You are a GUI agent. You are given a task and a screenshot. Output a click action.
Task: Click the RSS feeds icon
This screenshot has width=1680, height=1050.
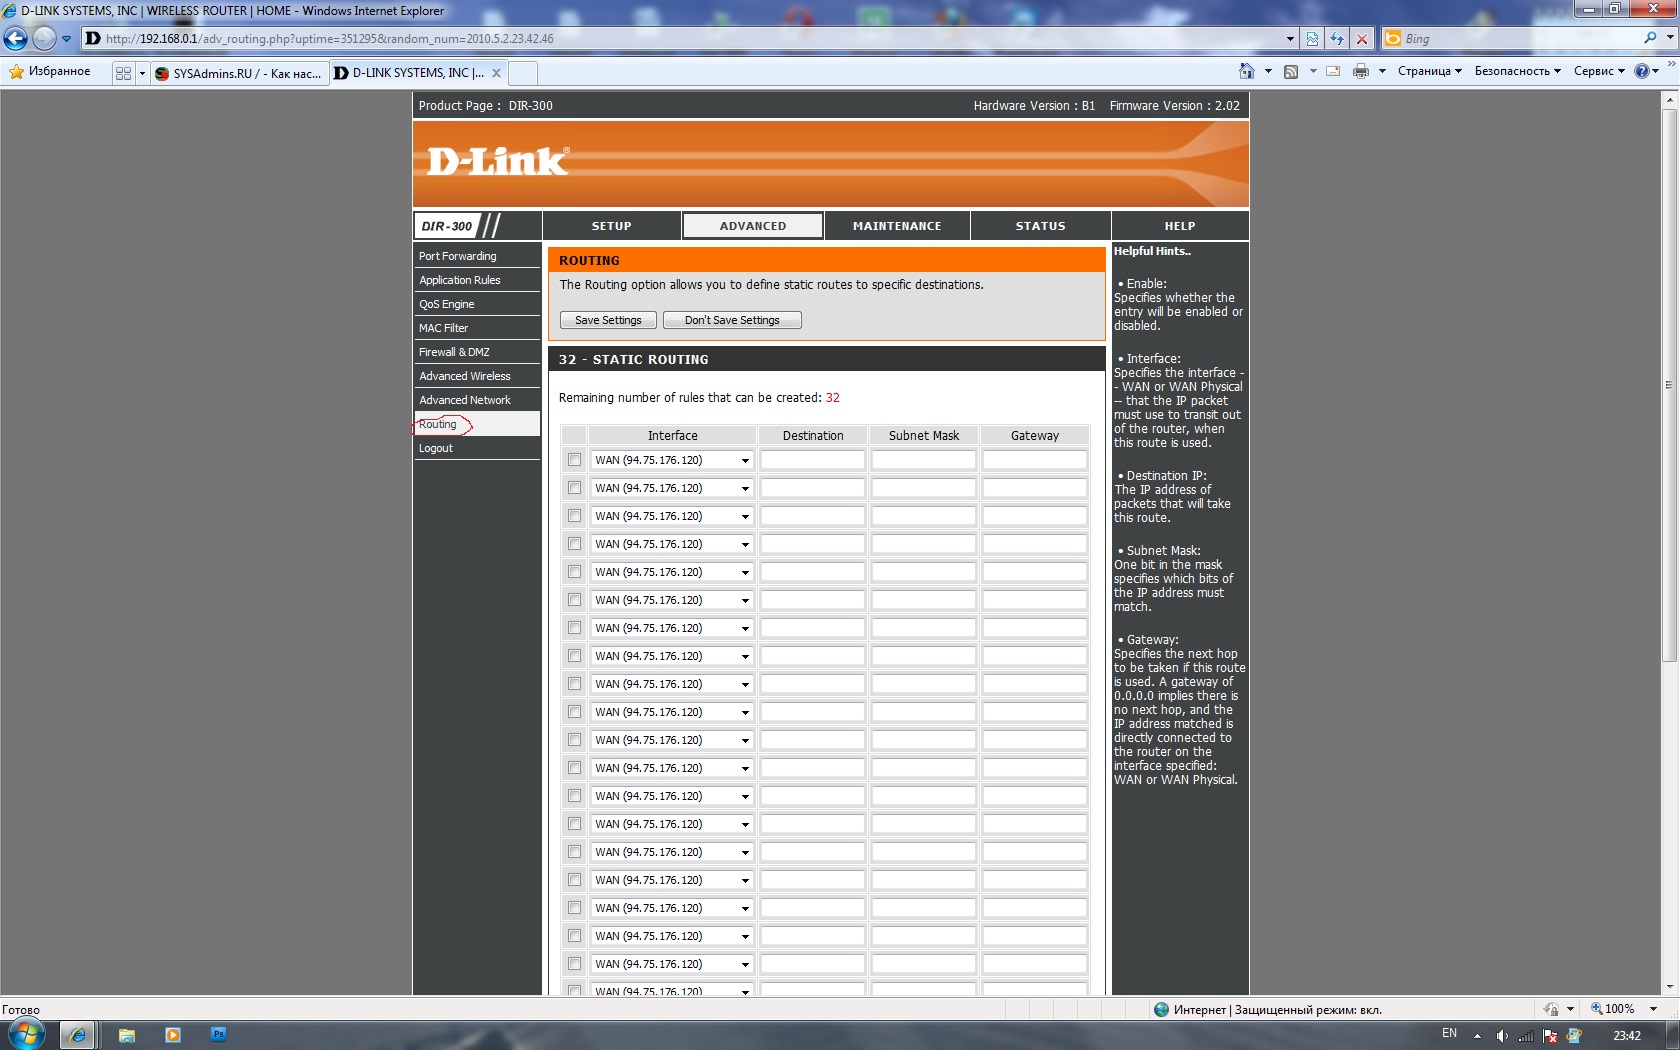tap(1291, 71)
